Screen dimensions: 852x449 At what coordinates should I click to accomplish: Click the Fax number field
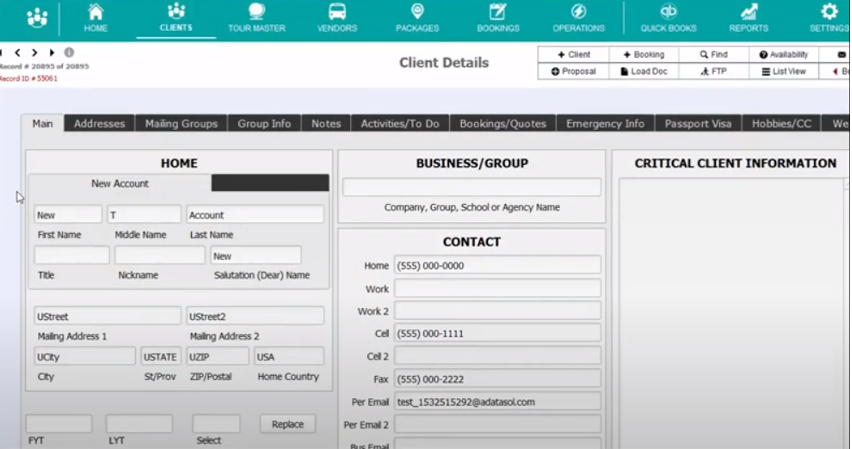click(497, 379)
